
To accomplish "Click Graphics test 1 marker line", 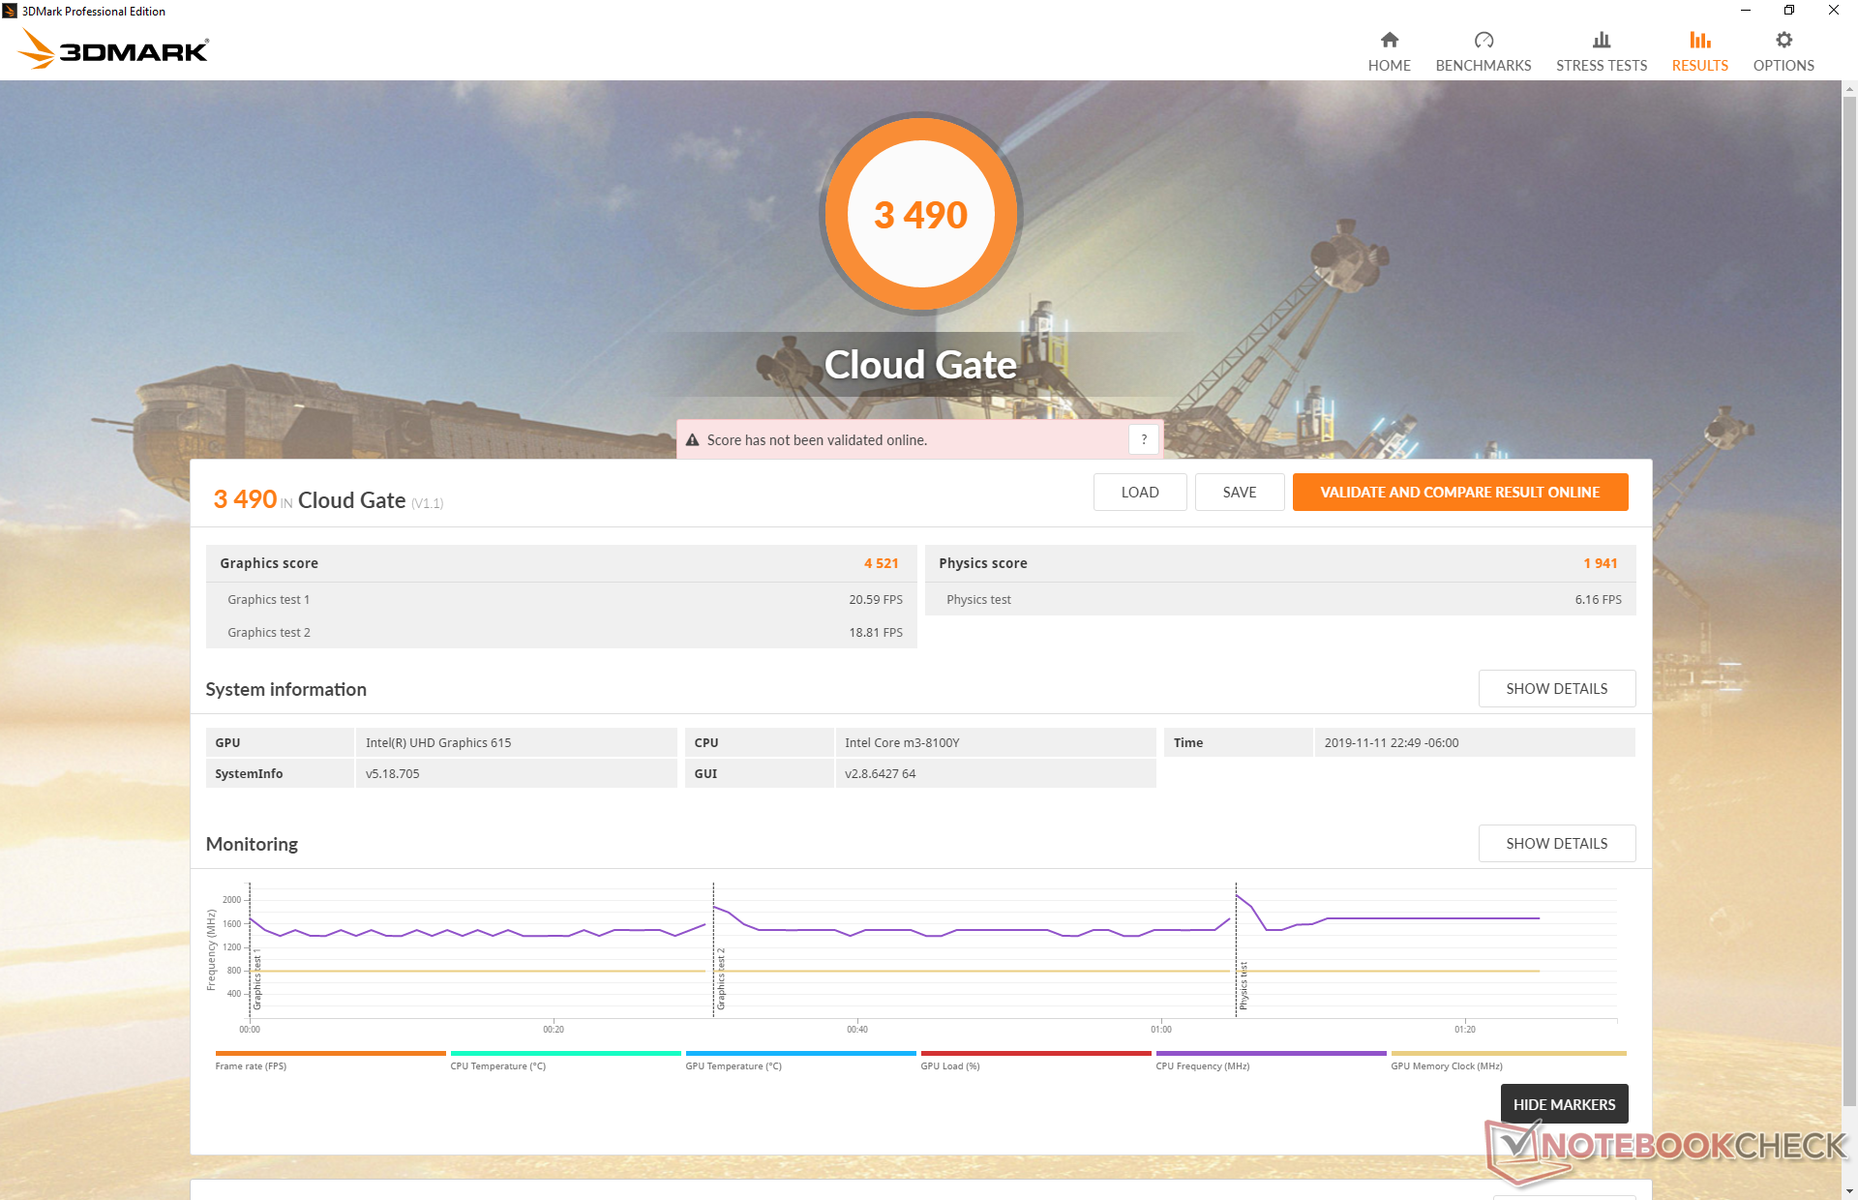I will click(249, 950).
